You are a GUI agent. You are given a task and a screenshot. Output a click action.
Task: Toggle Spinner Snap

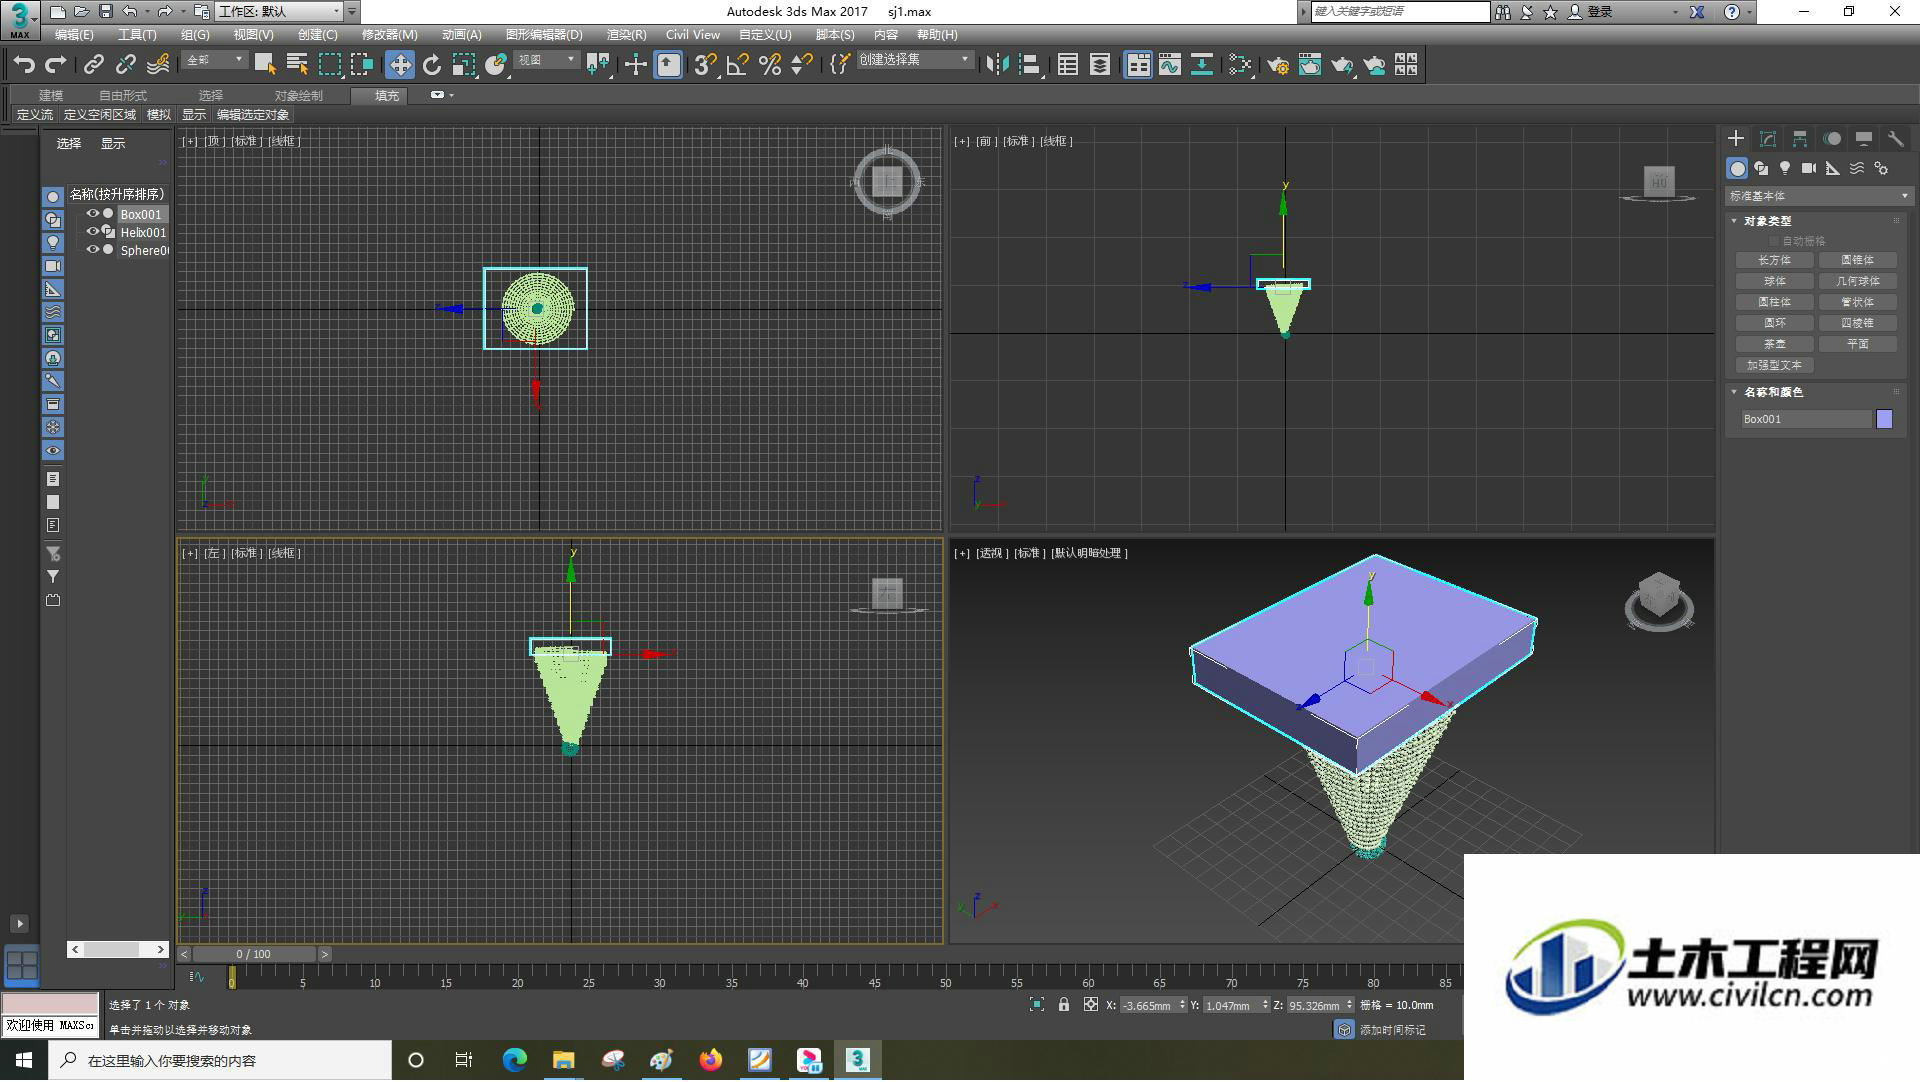pyautogui.click(x=802, y=65)
